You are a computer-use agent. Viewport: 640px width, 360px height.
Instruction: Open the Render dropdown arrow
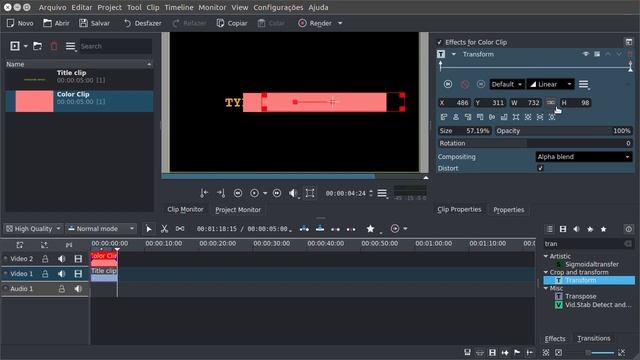340,23
